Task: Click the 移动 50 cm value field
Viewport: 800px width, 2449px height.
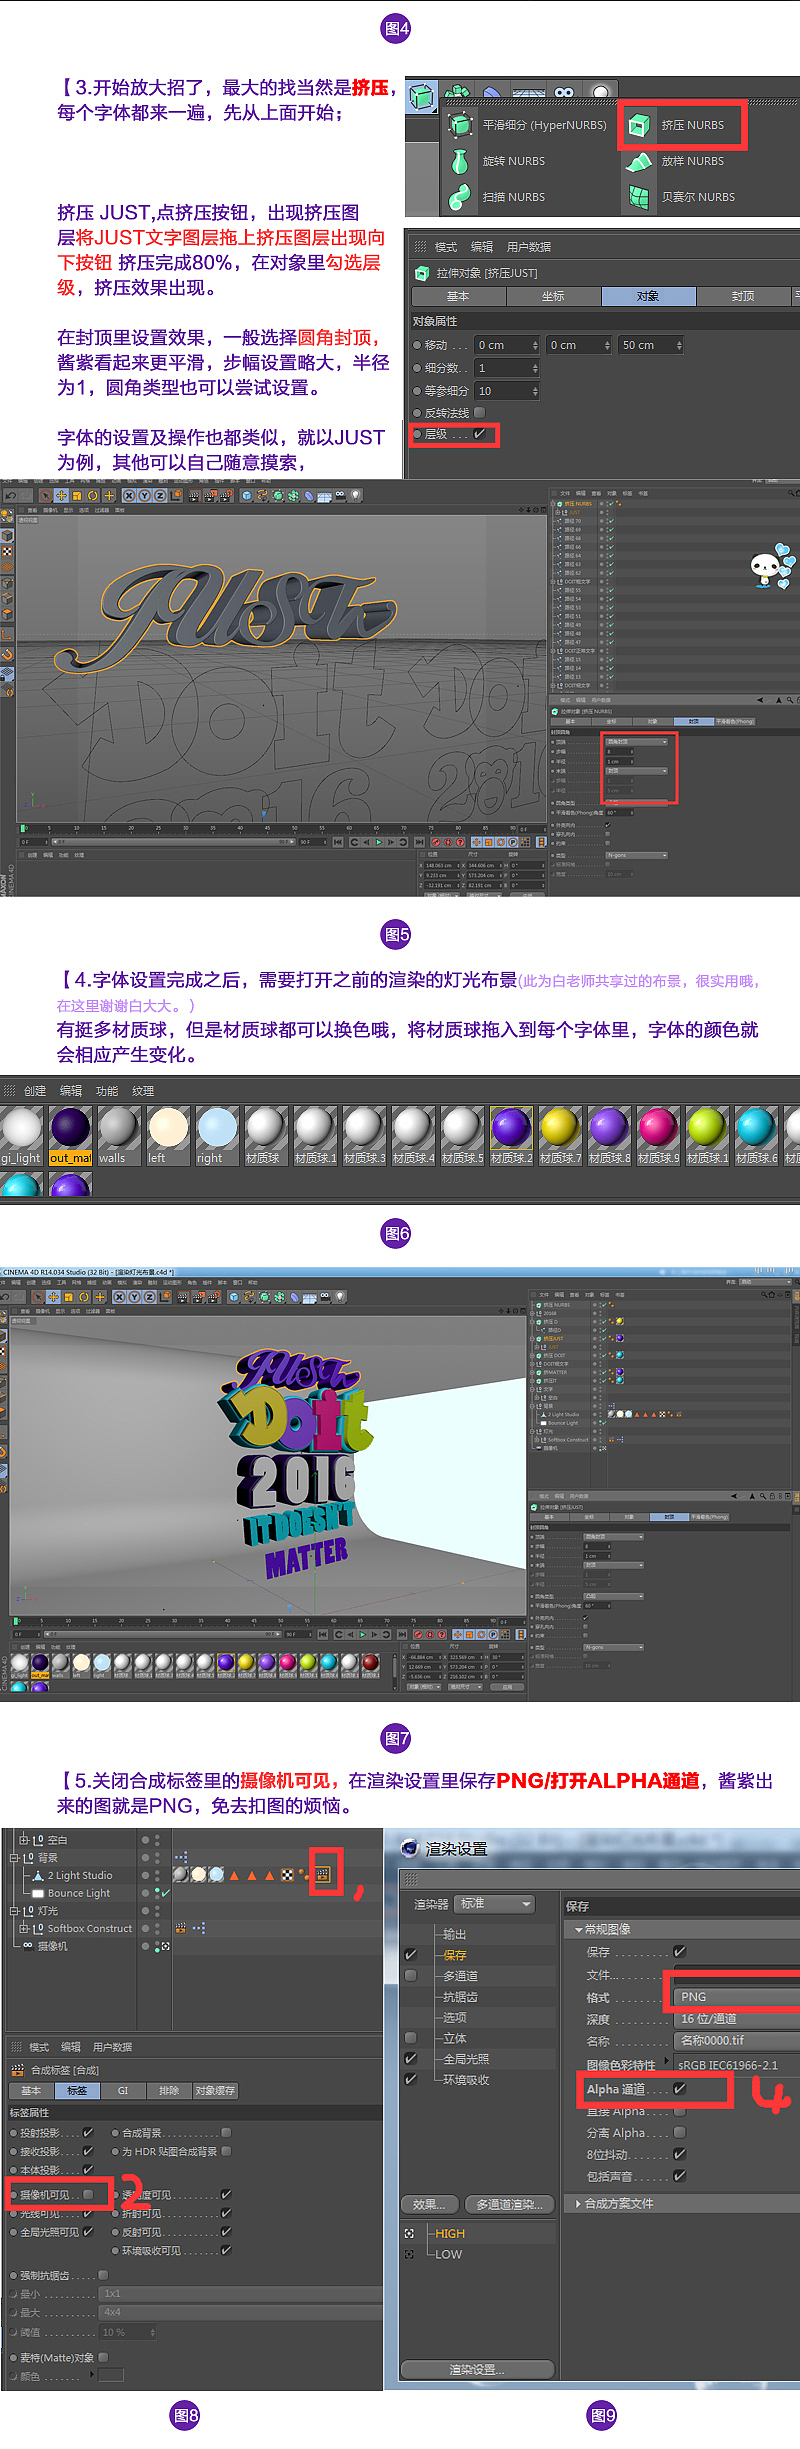Action: click(651, 345)
